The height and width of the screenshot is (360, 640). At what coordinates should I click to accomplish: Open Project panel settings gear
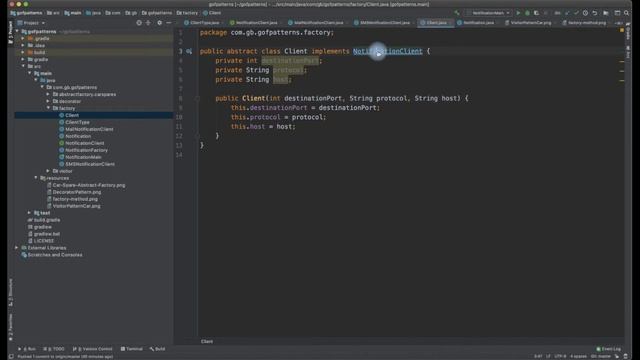pos(160,23)
